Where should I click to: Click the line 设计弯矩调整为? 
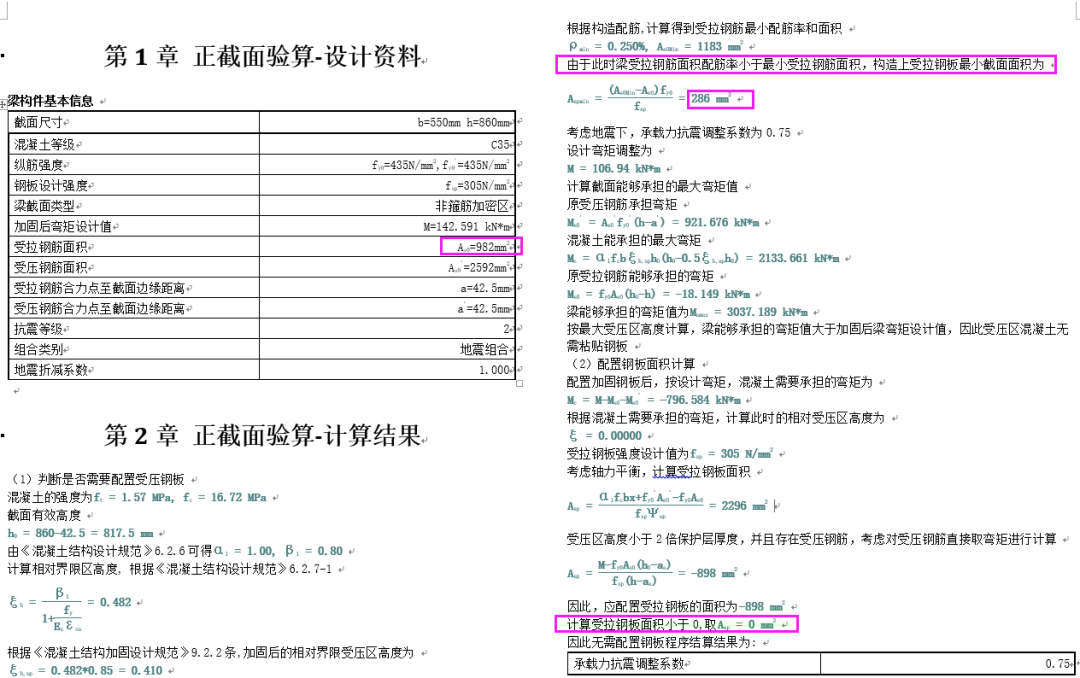pos(609,151)
